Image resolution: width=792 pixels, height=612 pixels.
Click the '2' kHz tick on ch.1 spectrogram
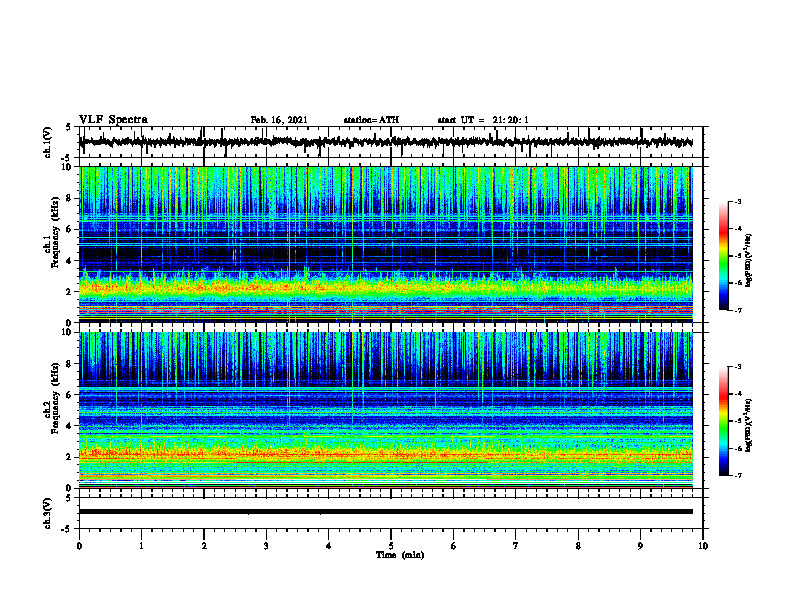coord(69,292)
